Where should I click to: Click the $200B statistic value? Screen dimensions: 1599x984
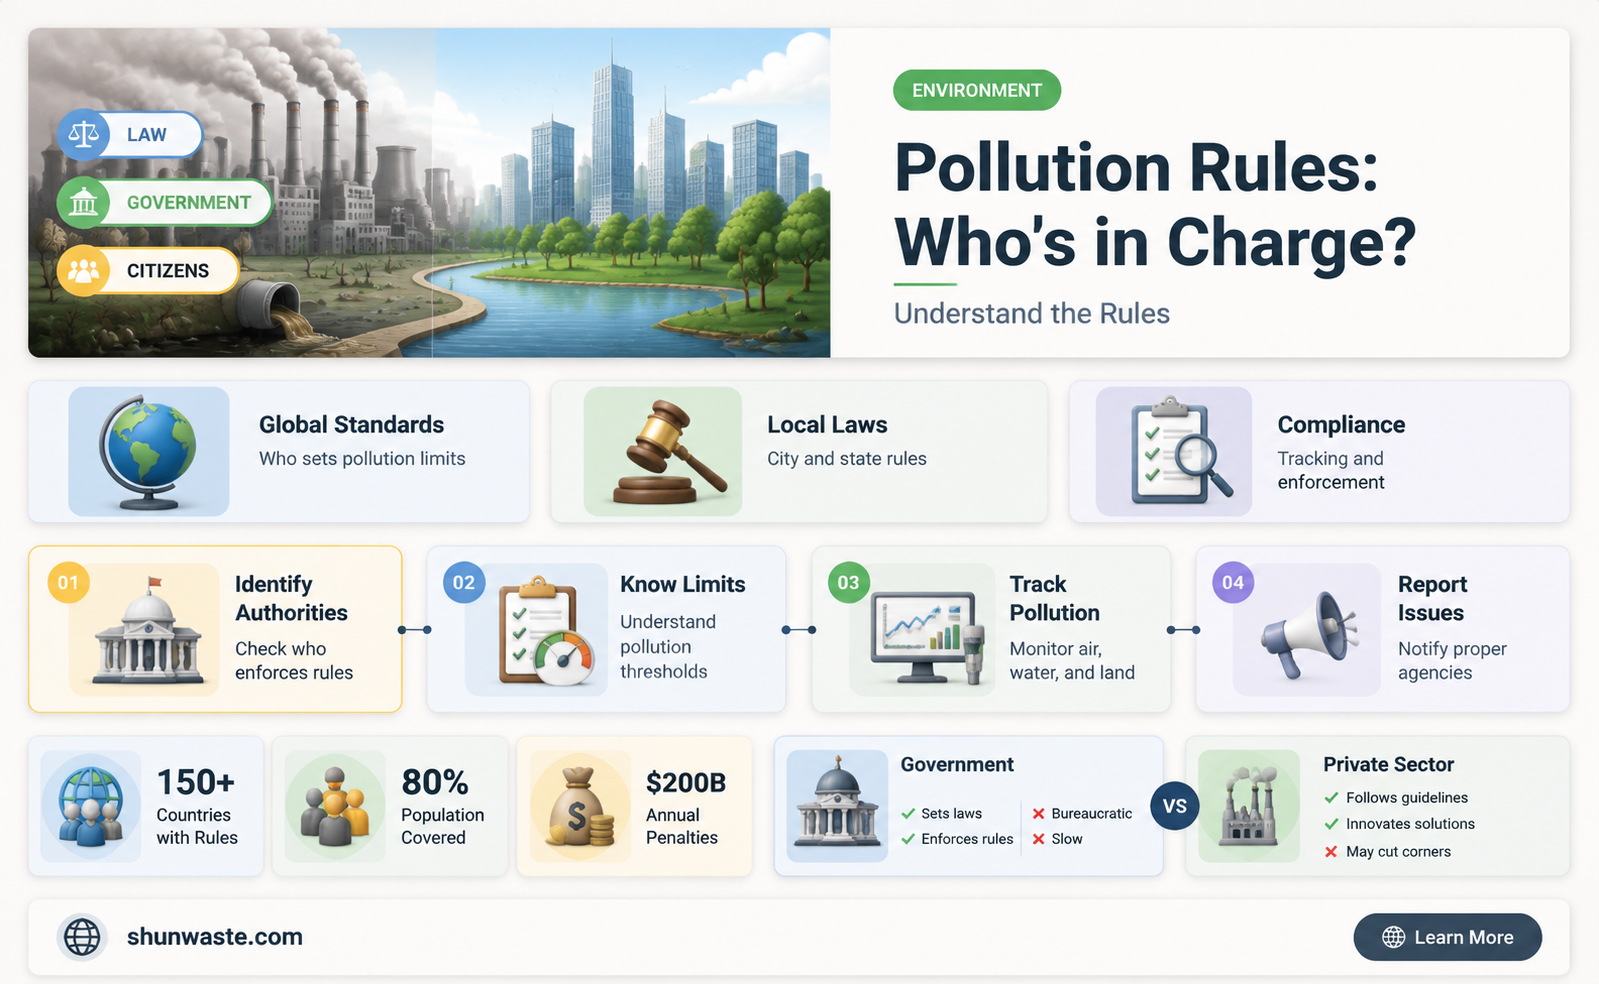coord(686,782)
